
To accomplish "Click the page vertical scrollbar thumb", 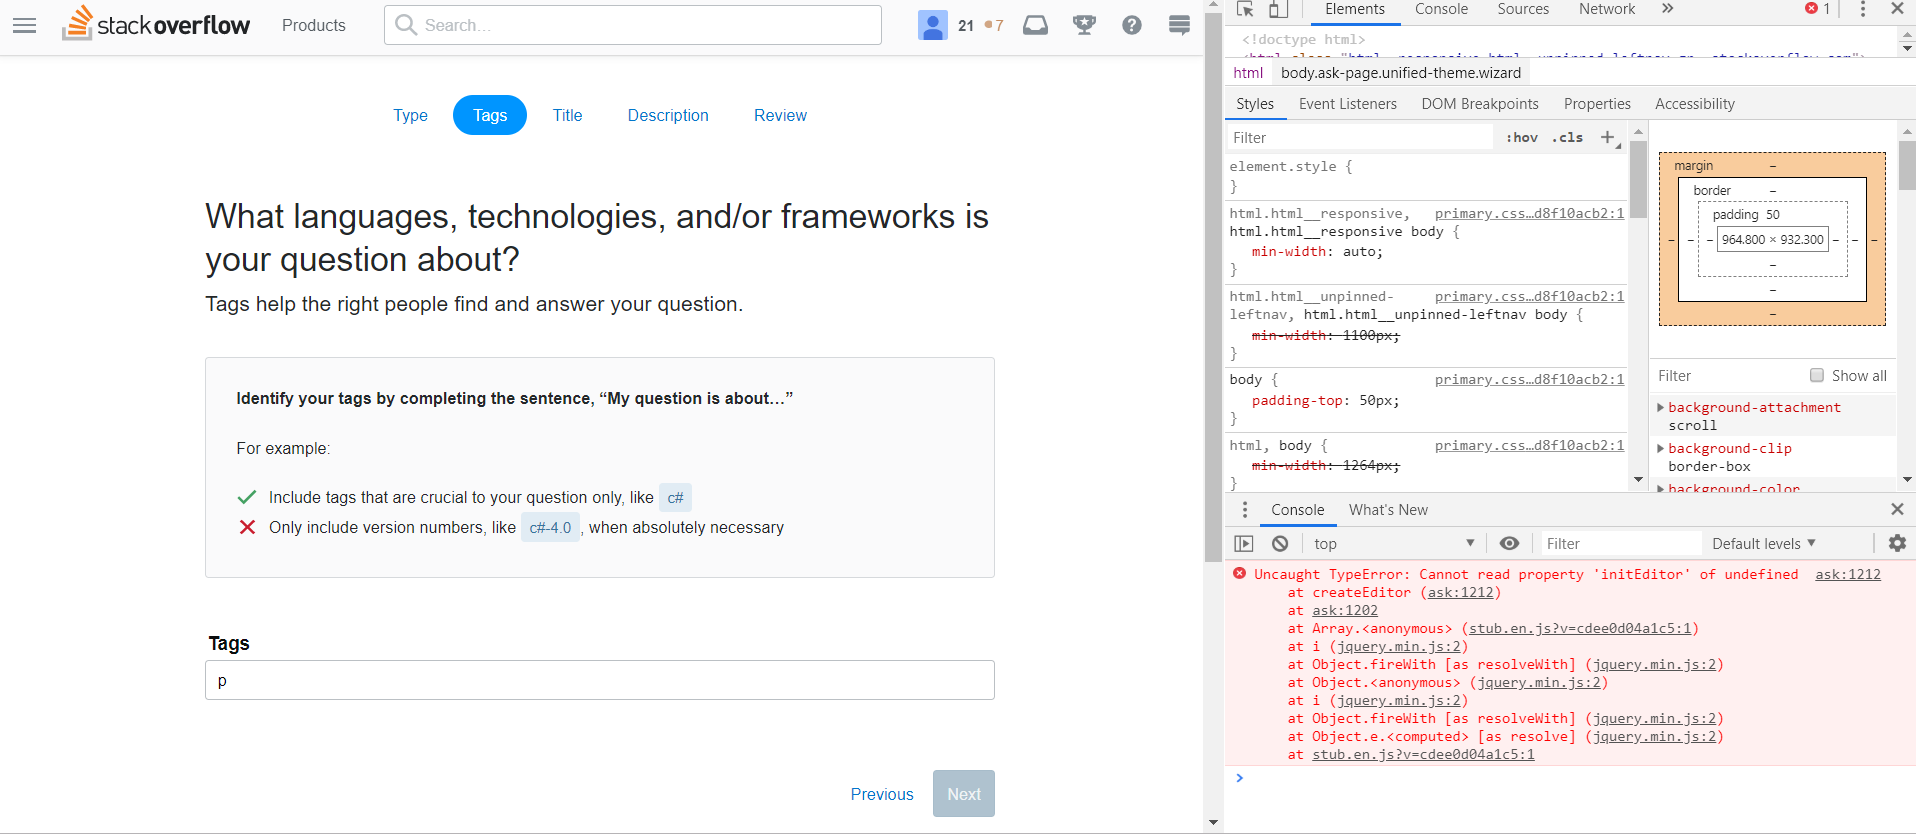I will (x=1213, y=287).
